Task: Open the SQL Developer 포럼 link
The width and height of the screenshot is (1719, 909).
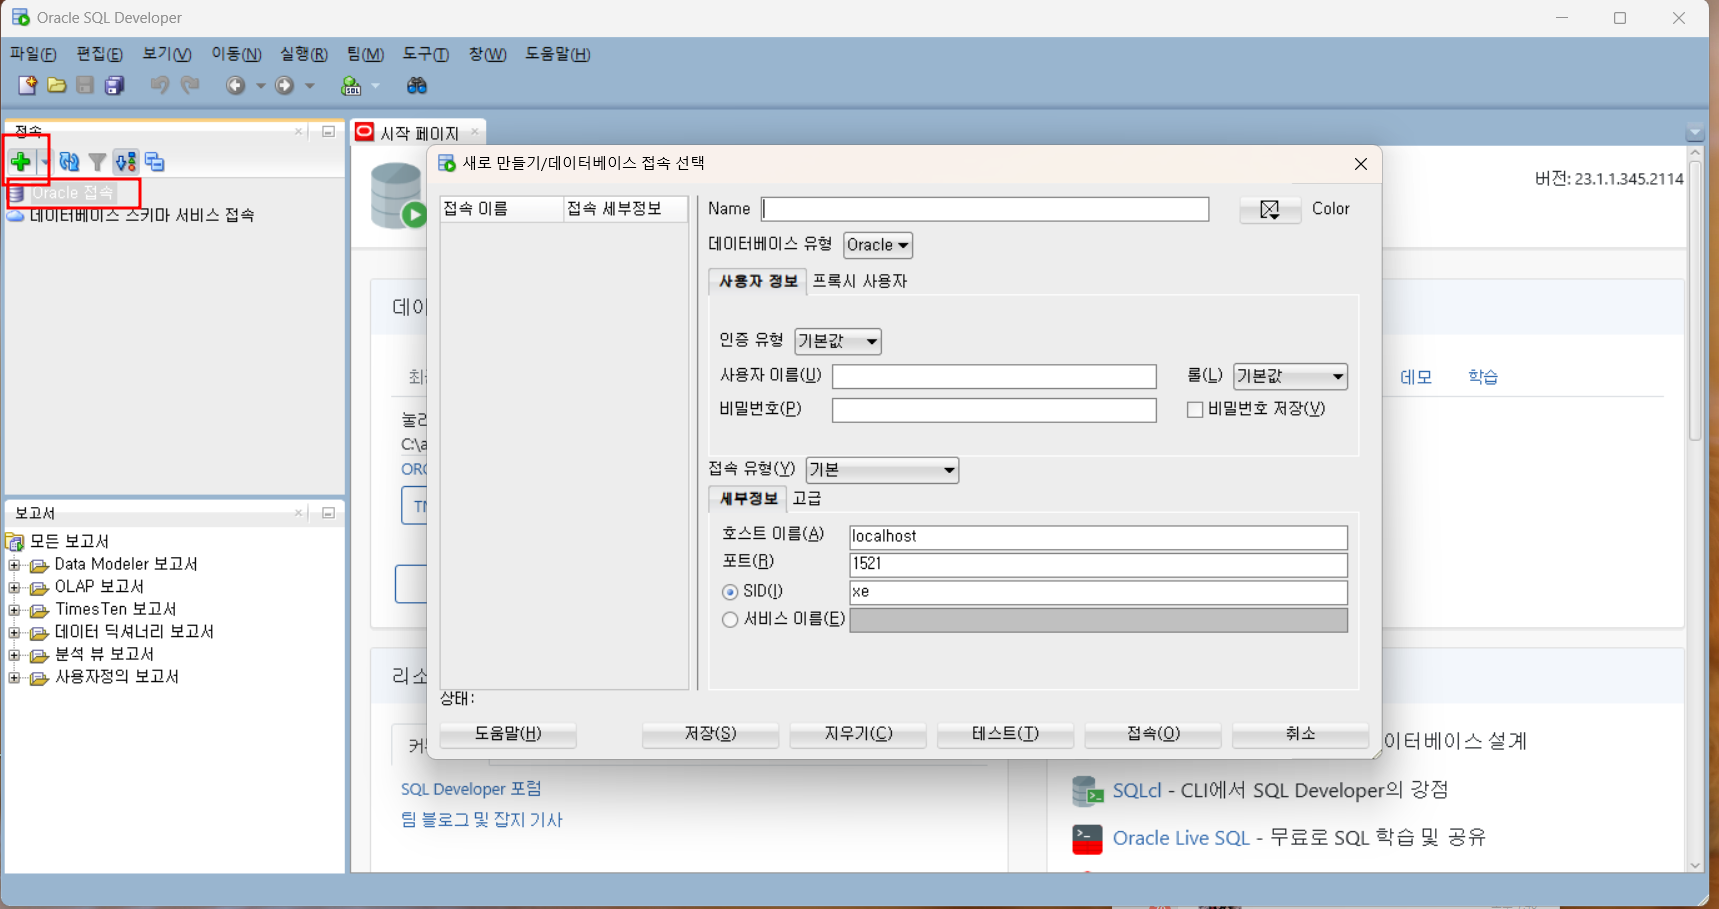Action: 471,790
